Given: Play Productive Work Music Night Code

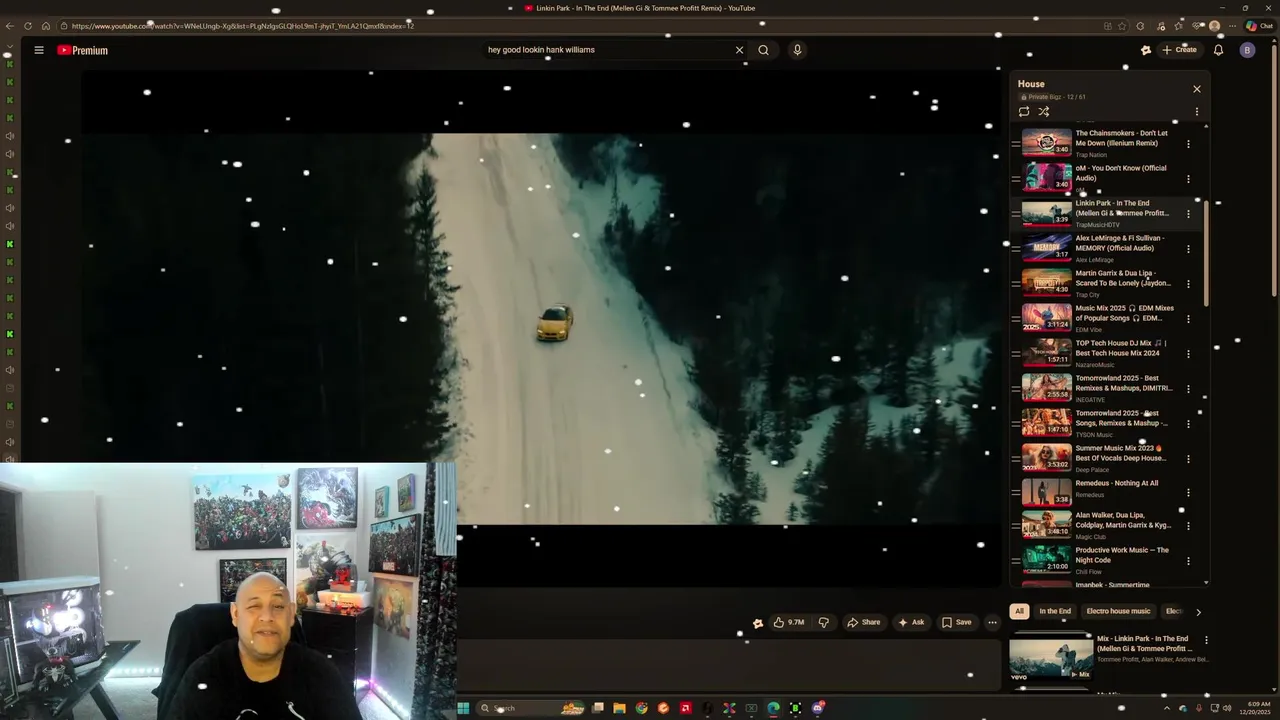Looking at the screenshot, I should [1046, 558].
